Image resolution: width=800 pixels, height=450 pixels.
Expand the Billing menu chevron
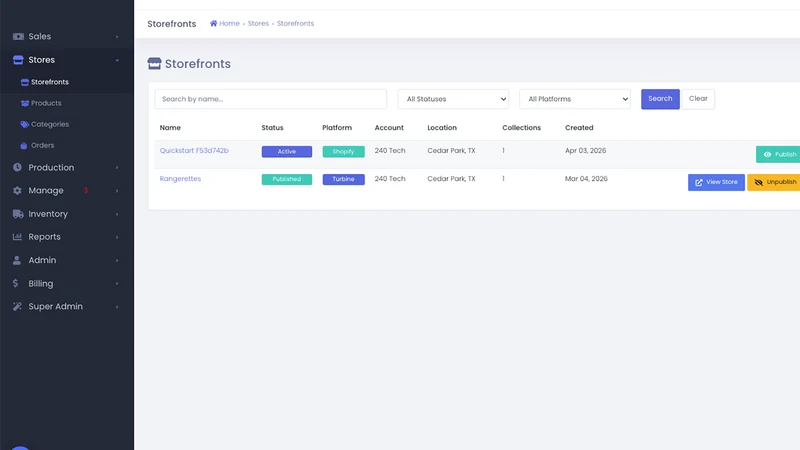(x=117, y=284)
